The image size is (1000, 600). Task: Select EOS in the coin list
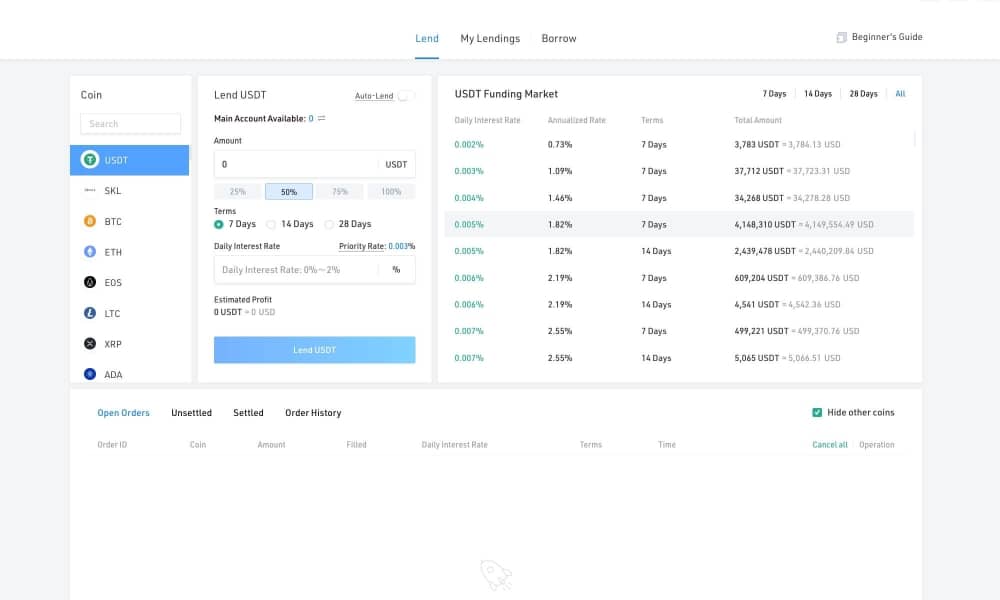[129, 282]
